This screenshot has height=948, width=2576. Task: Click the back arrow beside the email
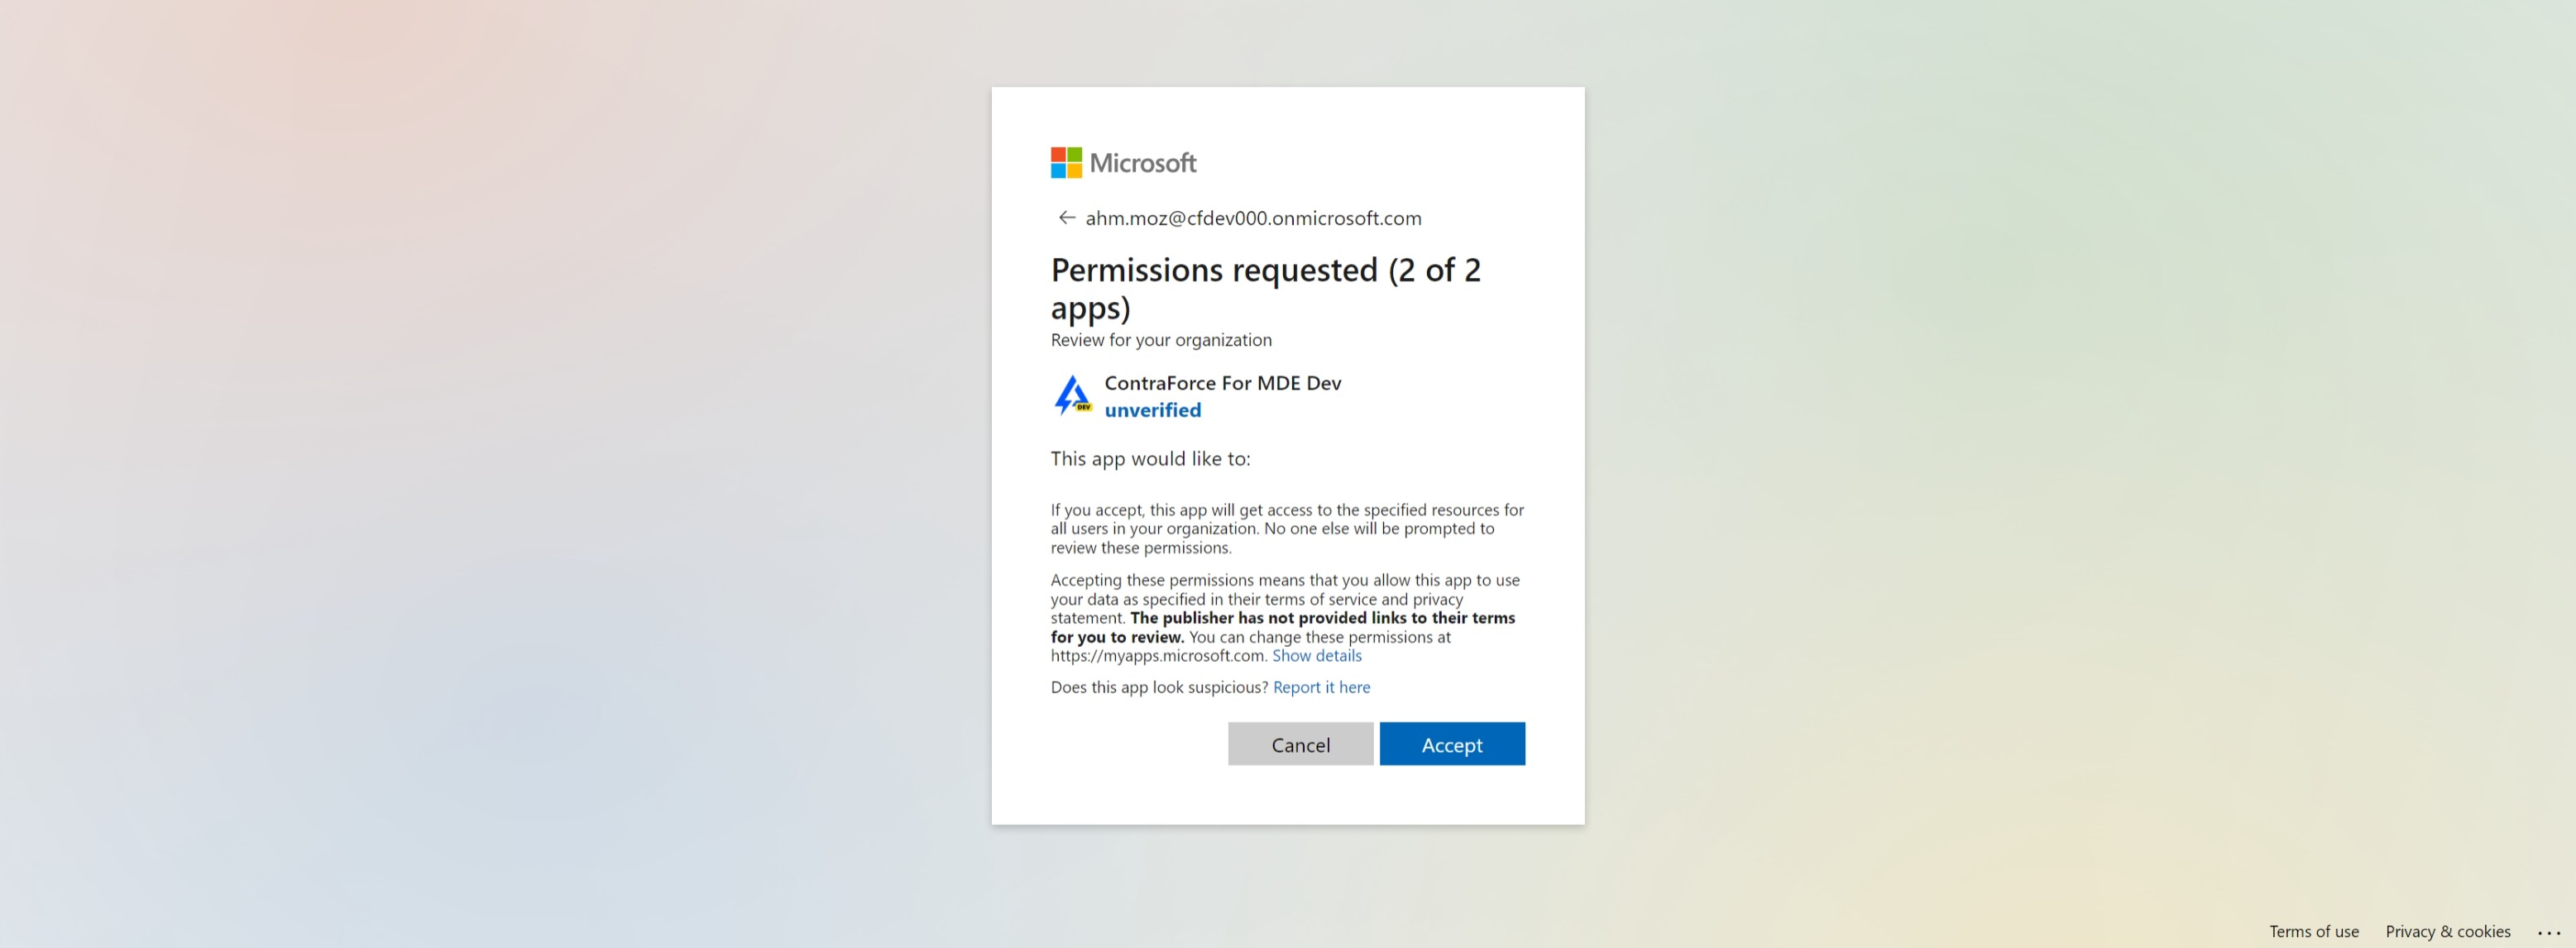[1066, 218]
